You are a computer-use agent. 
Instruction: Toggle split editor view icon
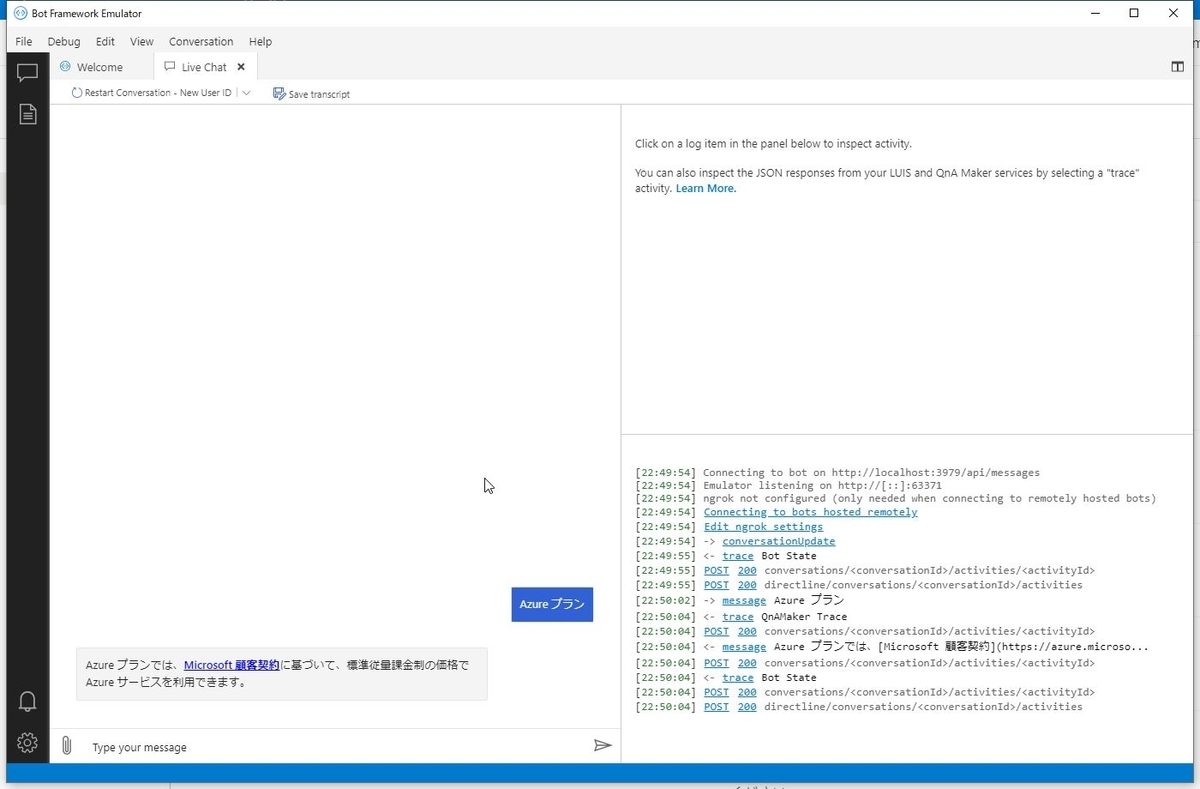1177,67
